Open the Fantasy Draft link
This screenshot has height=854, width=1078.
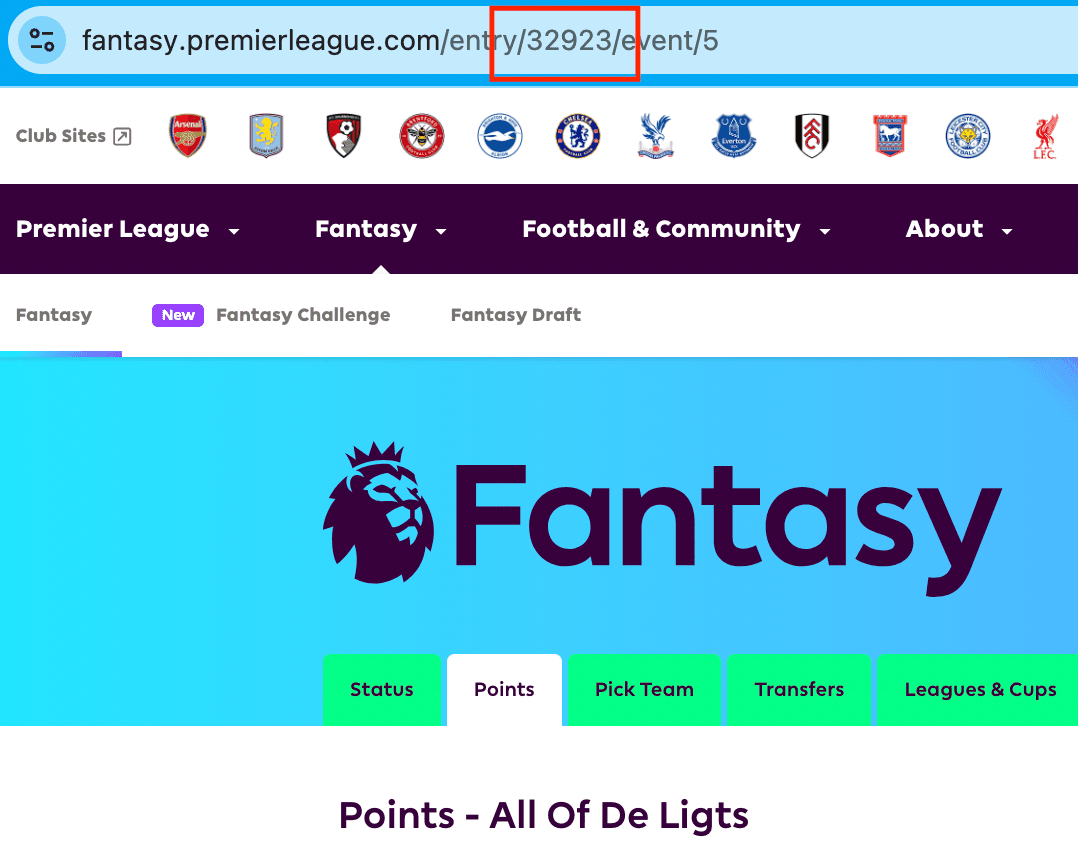[x=516, y=315]
